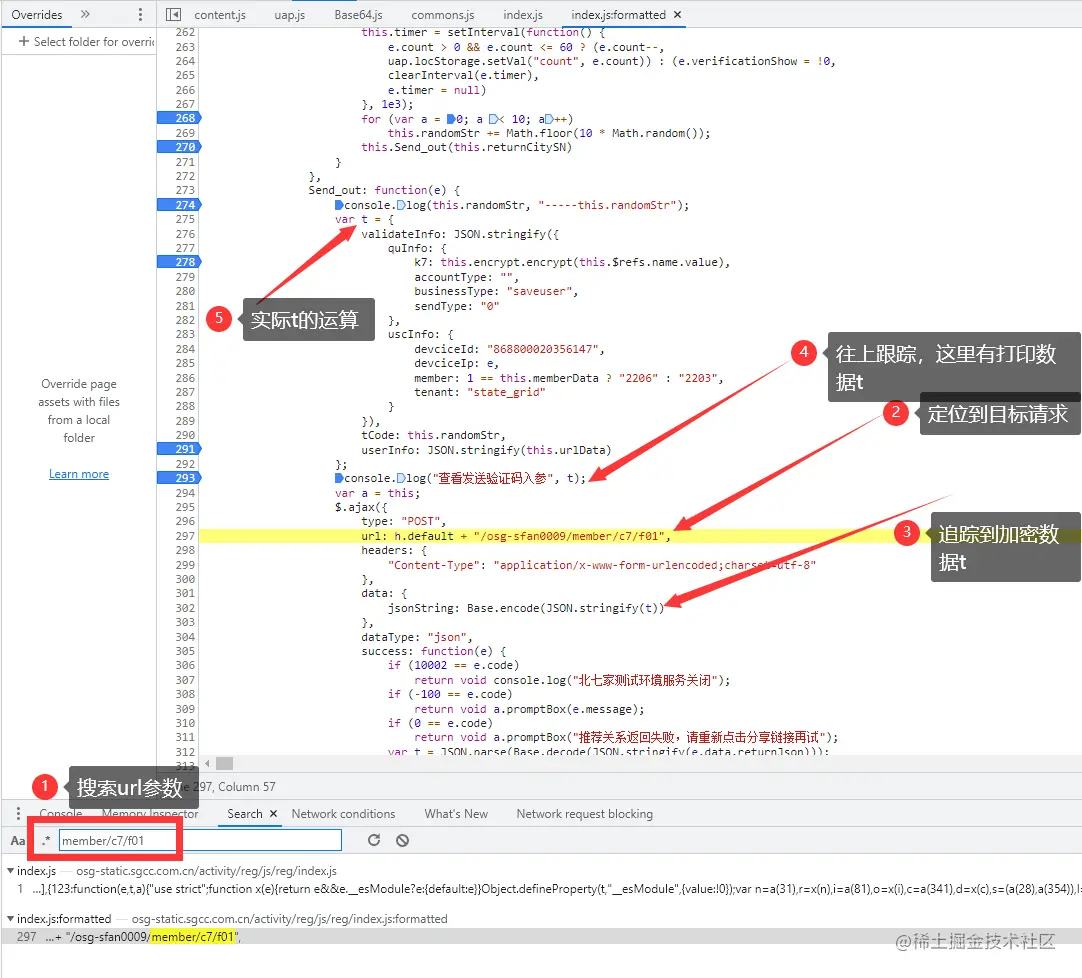Open the commons.js file tab
Image resolution: width=1082 pixels, height=978 pixels.
tap(442, 14)
